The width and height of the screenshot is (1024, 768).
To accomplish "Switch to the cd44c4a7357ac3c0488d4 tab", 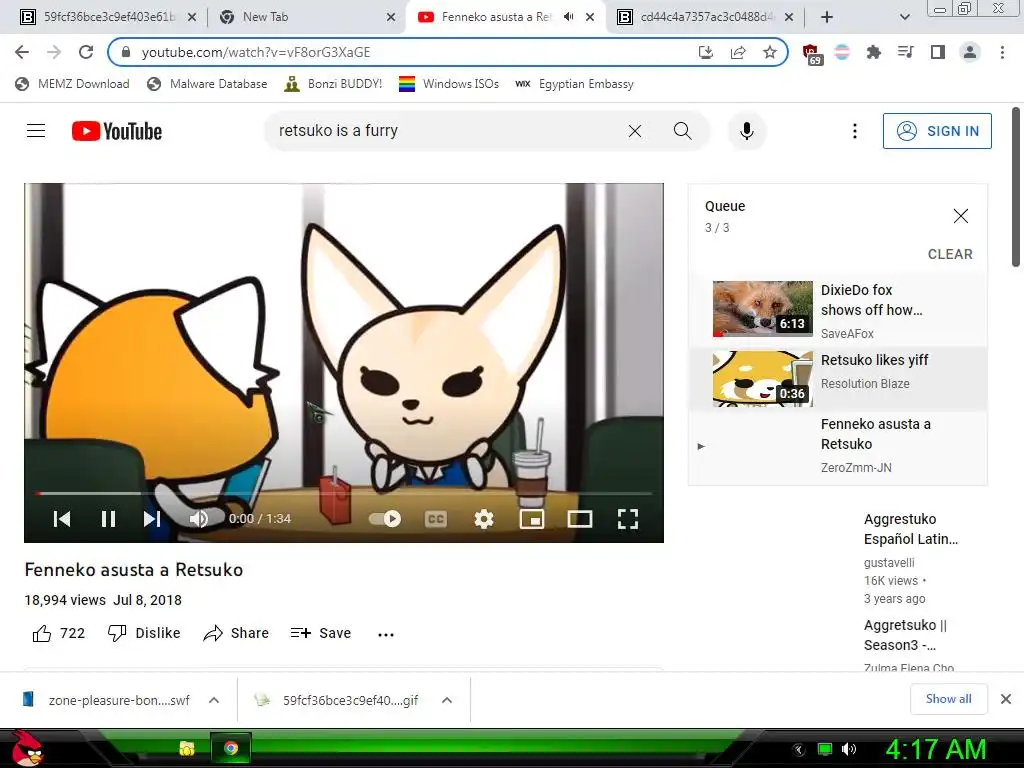I will 705,17.
